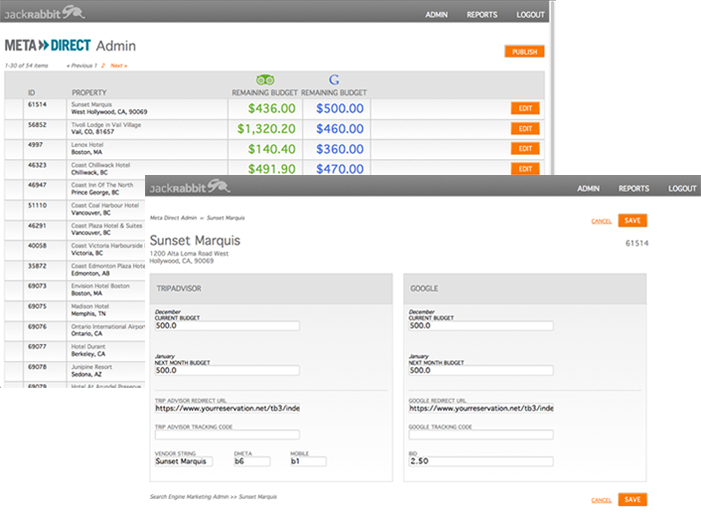Go to page 2 of the list
This screenshot has width=701, height=515.
(103, 66)
